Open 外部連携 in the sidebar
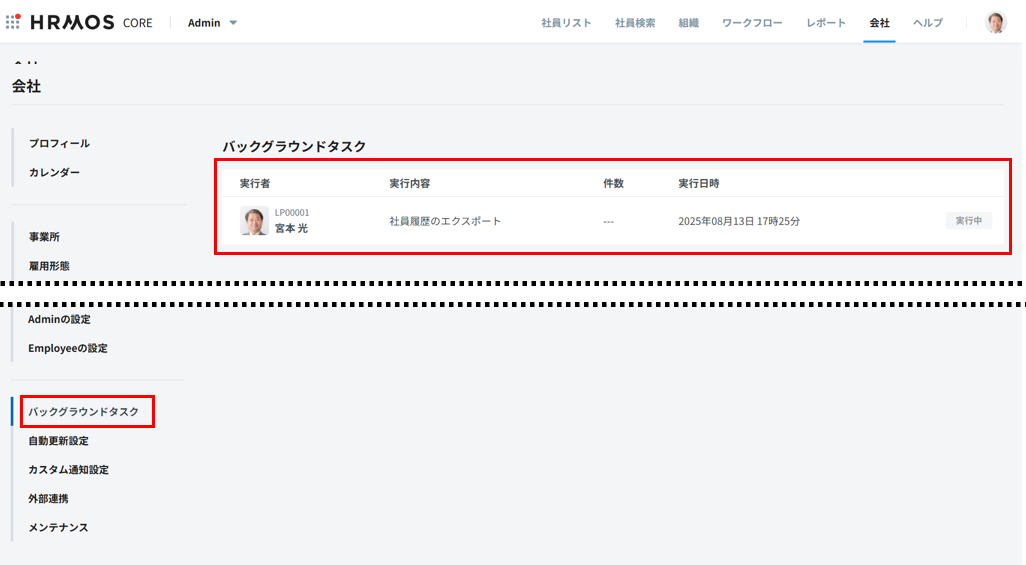Viewport: 1026px width, 565px height. click(x=48, y=499)
